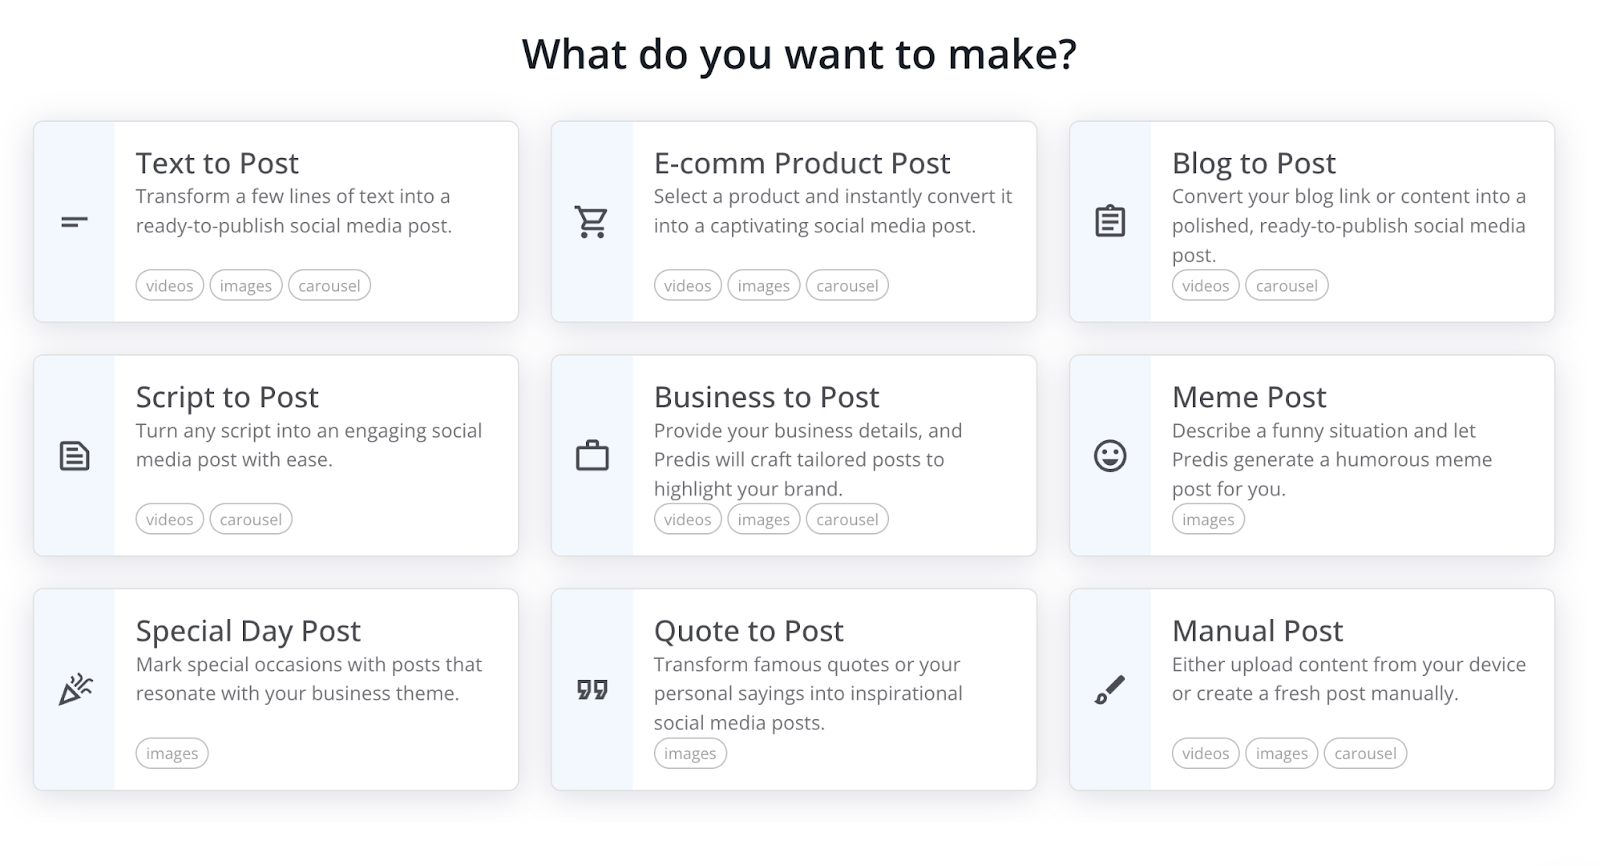Click the Quote to Post quotation icon
Screen dimensions: 1600x866
[x=592, y=690]
